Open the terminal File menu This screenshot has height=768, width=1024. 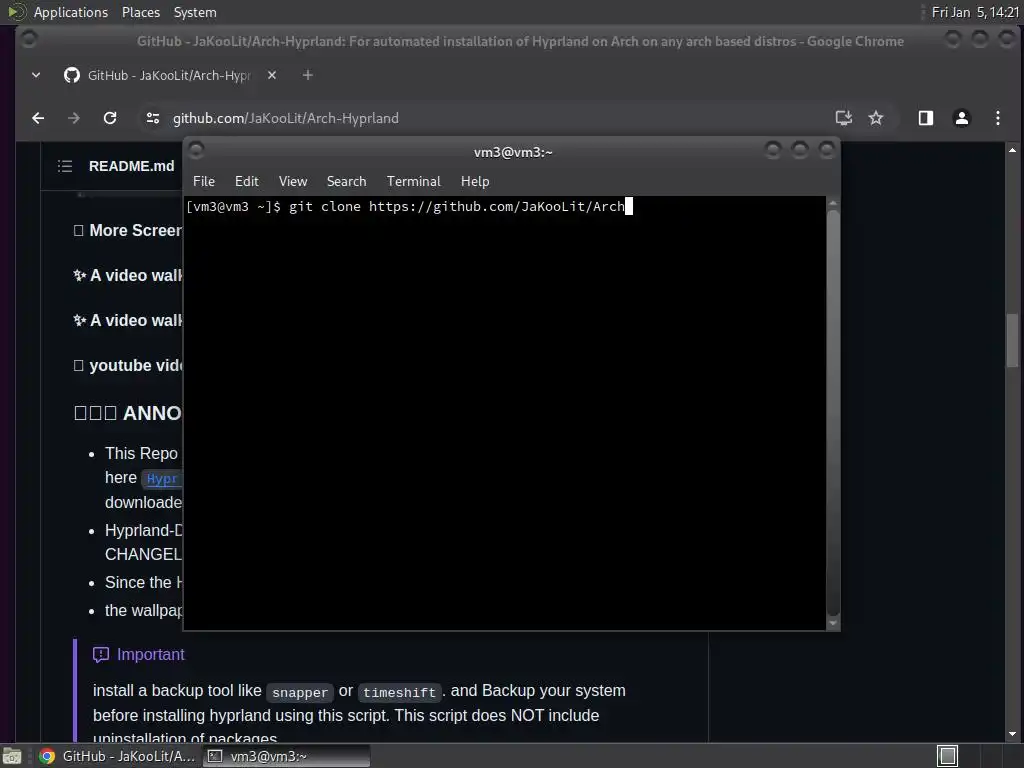click(204, 182)
